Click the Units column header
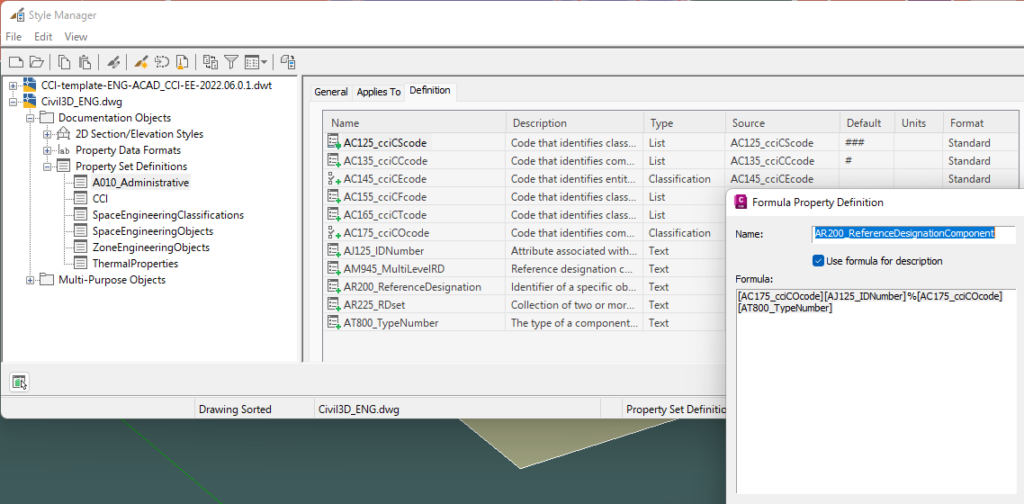 [919, 123]
